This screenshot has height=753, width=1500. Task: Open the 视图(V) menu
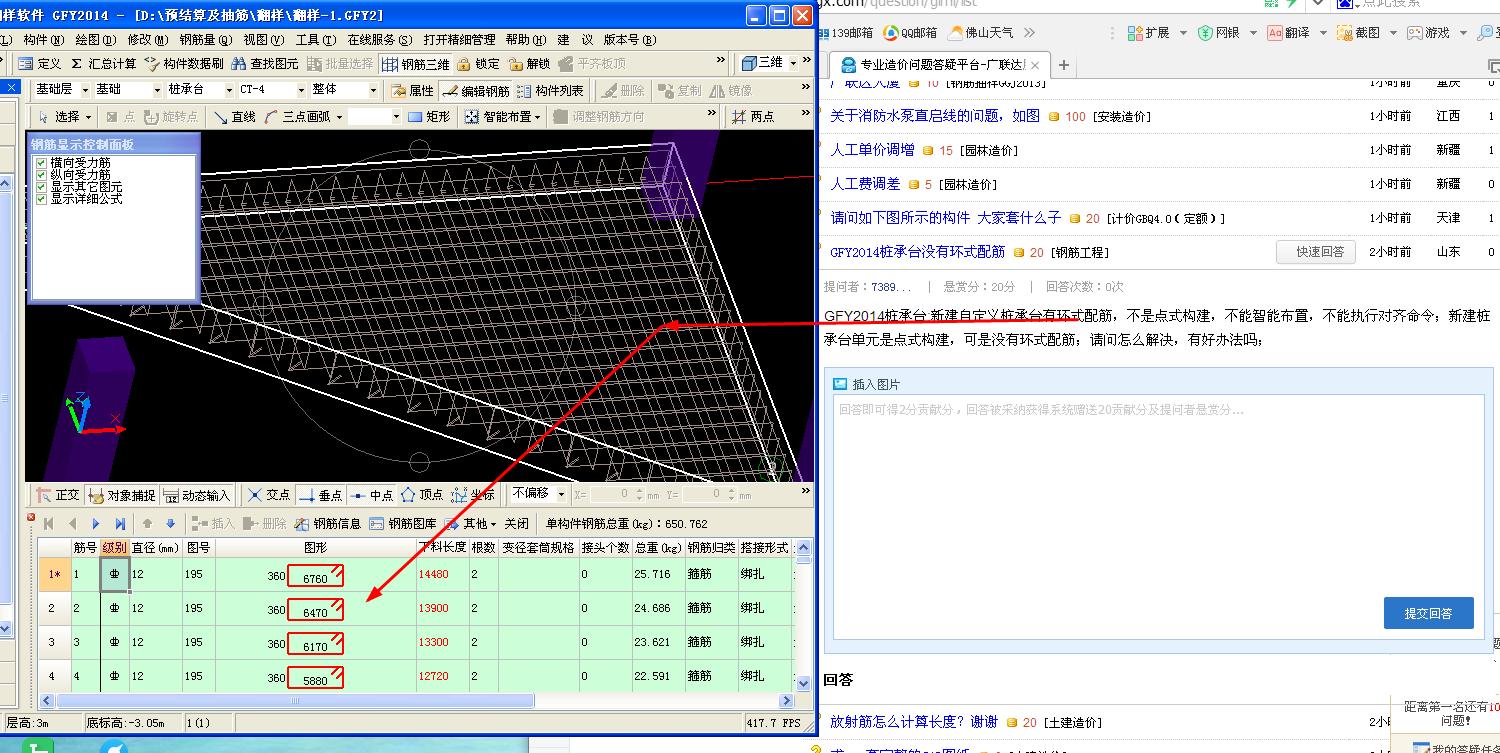click(264, 40)
